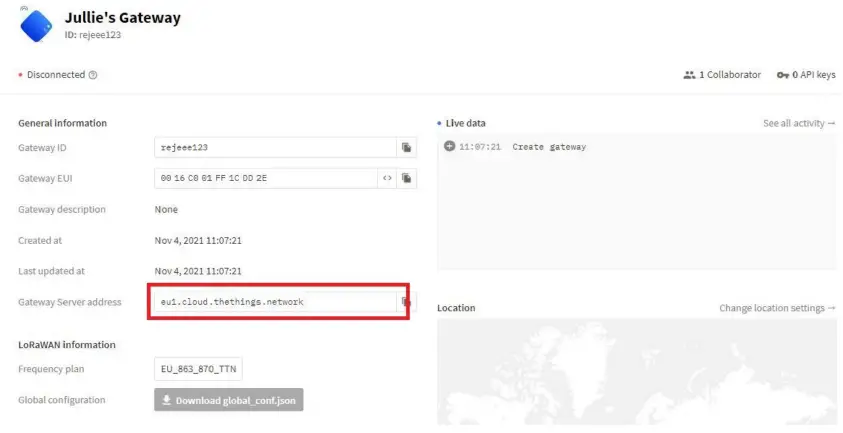The image size is (843, 433).
Task: Click the 11:07:21 event timestamp
Action: click(x=480, y=147)
